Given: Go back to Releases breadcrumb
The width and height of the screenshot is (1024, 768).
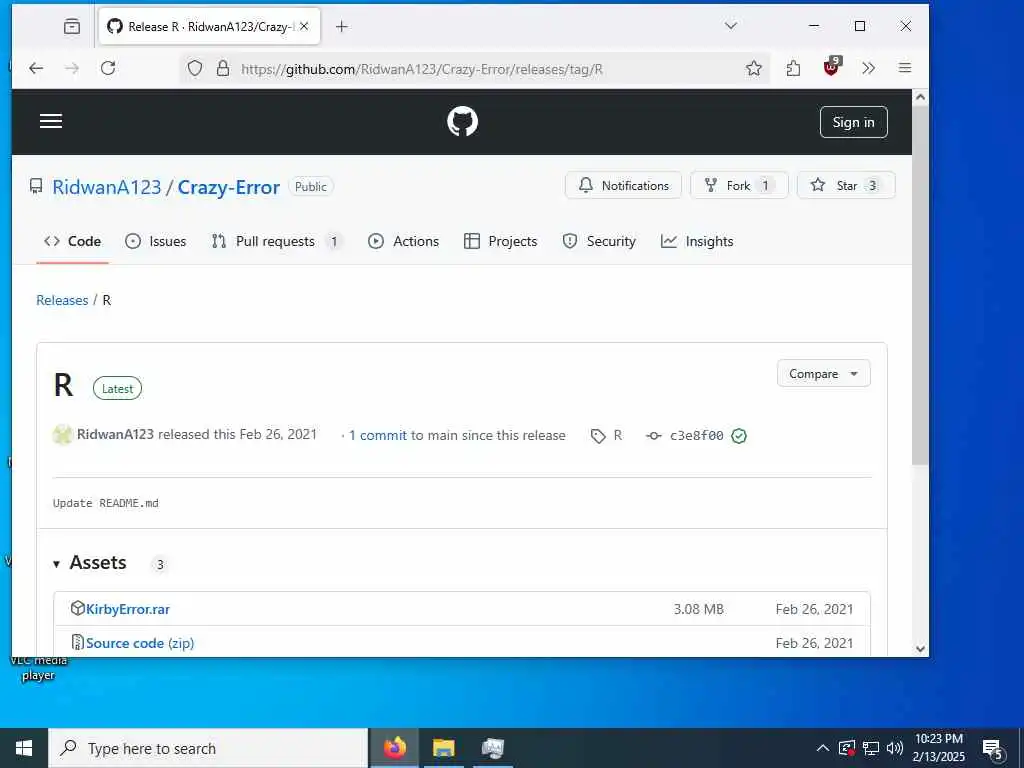Looking at the screenshot, I should [x=62, y=300].
